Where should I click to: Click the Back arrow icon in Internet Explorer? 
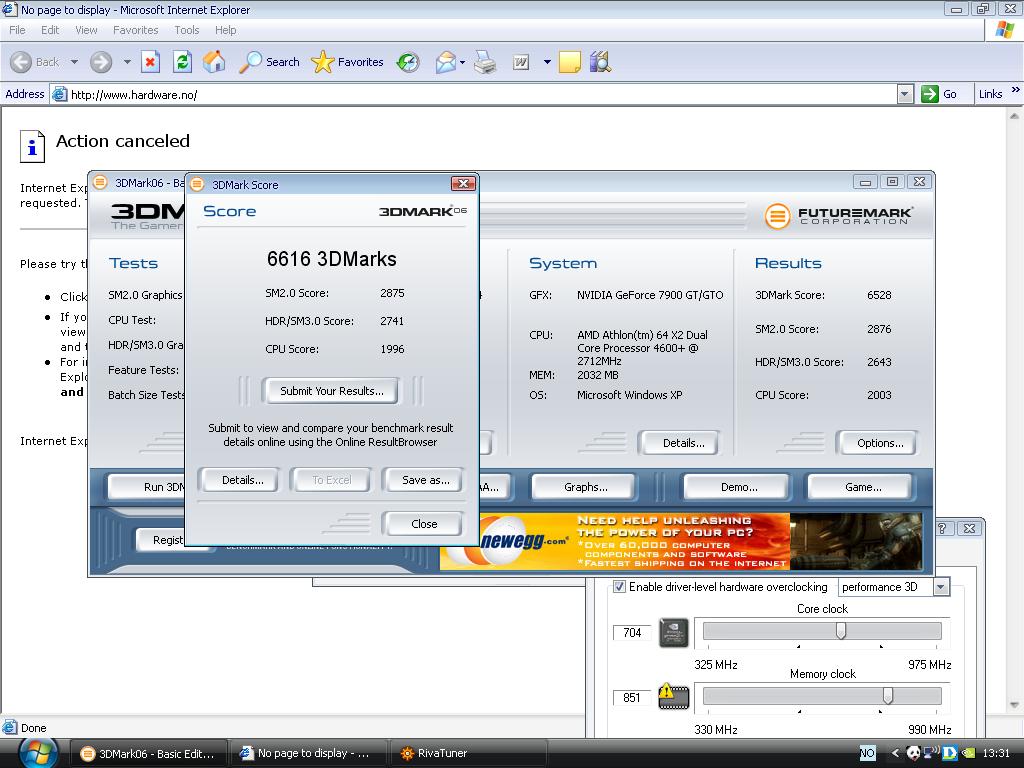pos(21,62)
